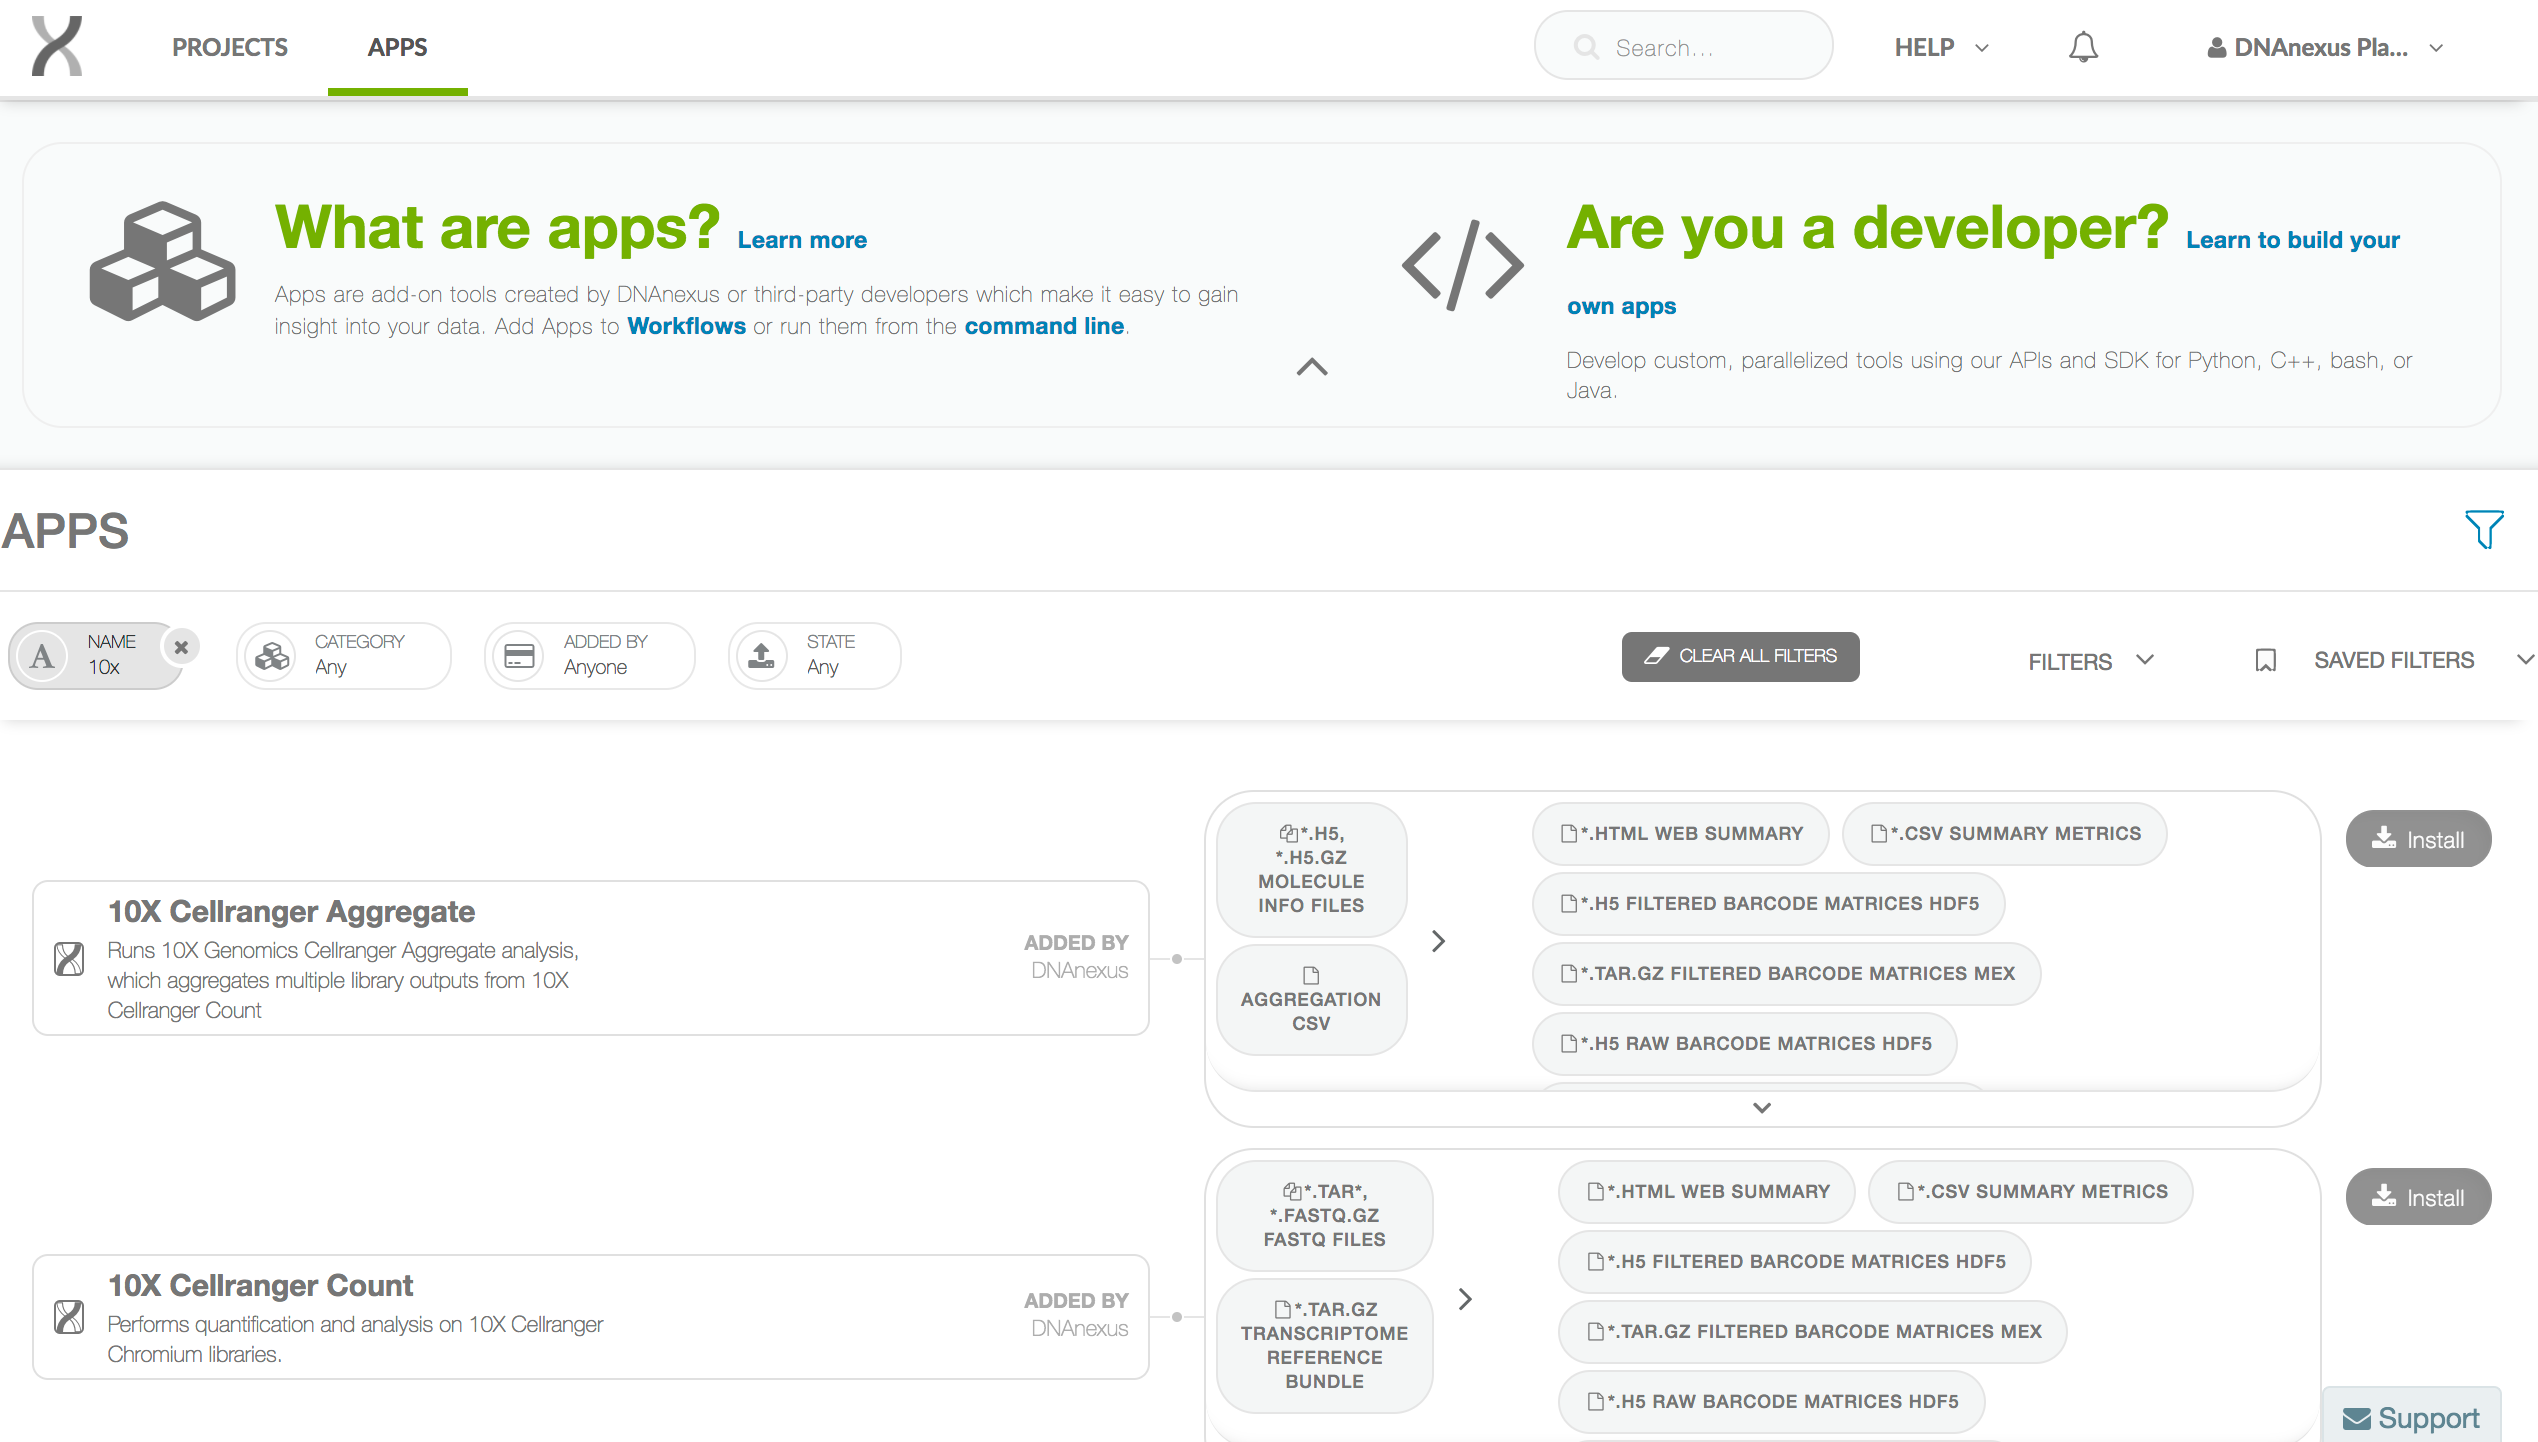Click the search magnifier icon

coord(1585,47)
